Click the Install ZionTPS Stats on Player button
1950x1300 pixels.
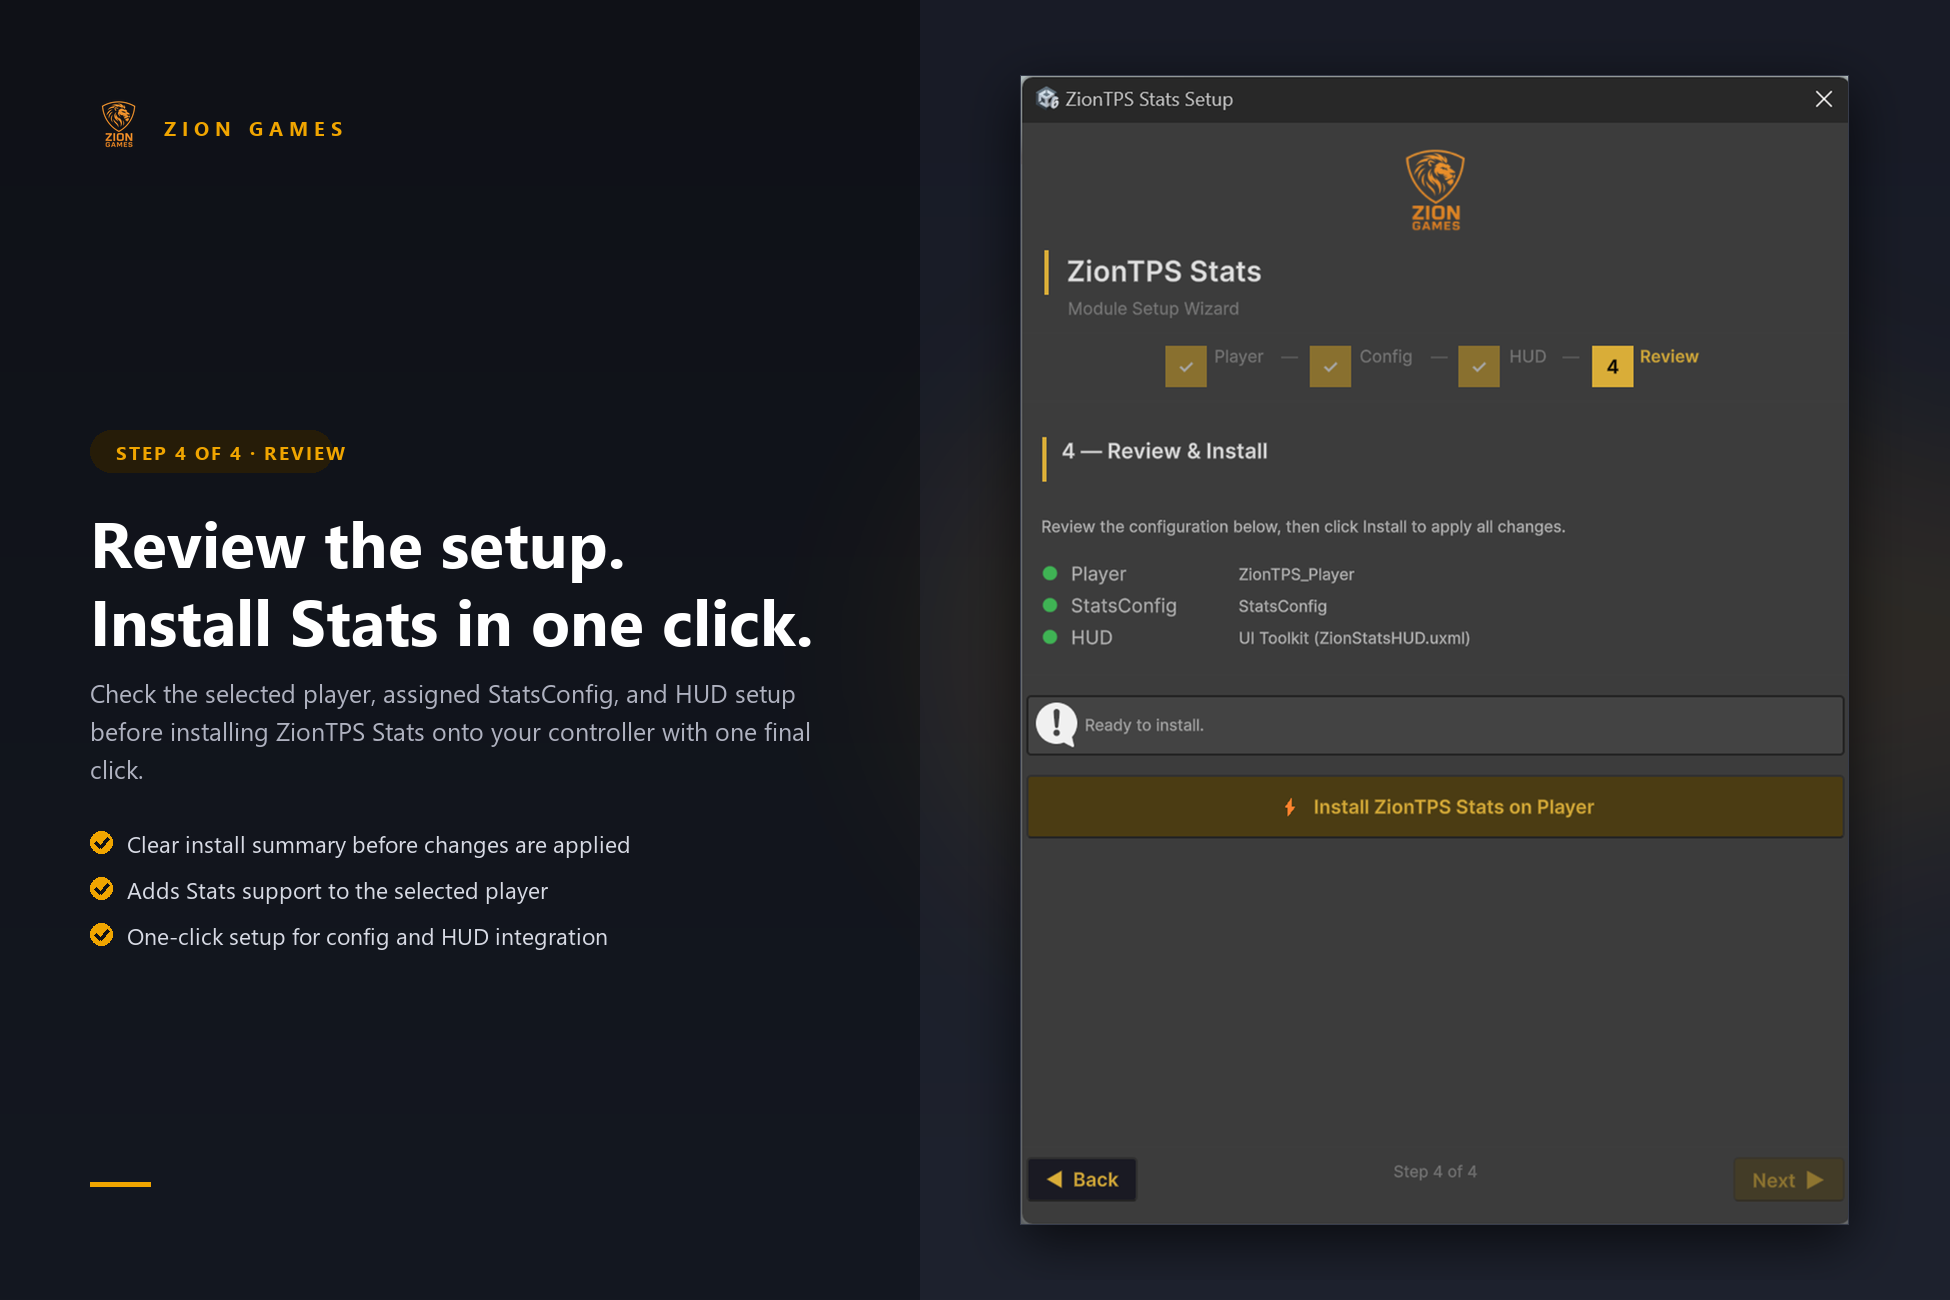(1435, 807)
